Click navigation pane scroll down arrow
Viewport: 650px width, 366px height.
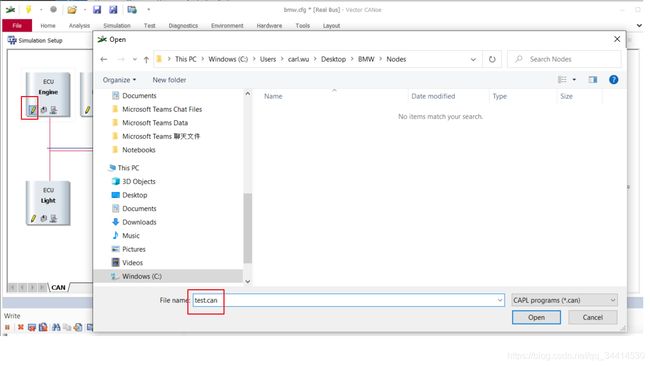pyautogui.click(x=247, y=282)
